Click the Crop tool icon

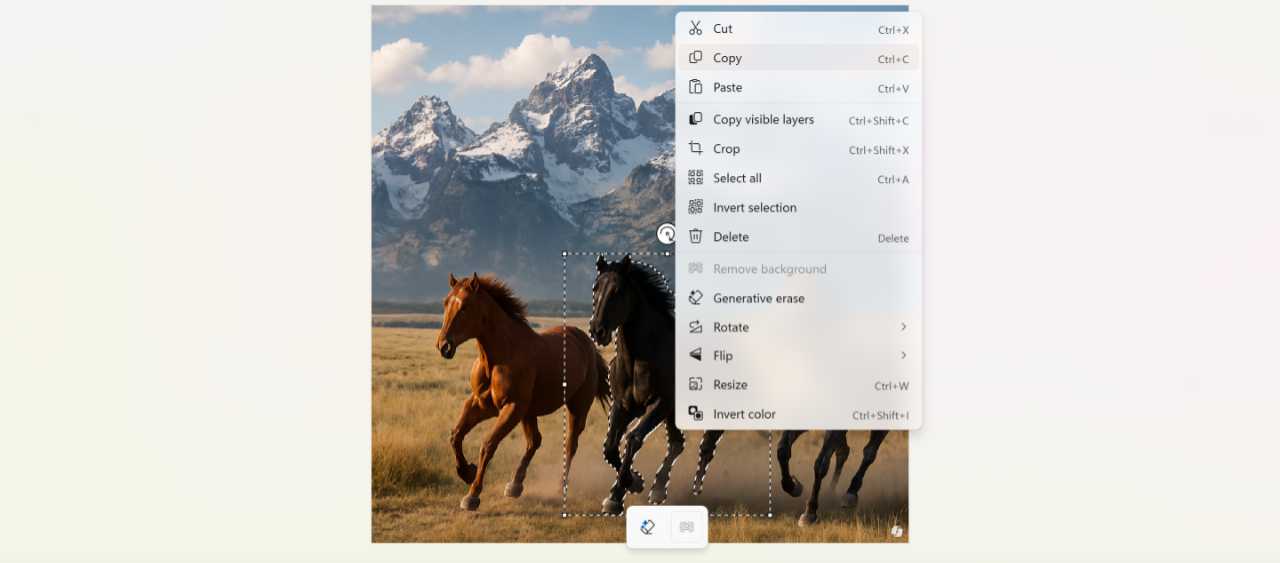[x=695, y=148]
